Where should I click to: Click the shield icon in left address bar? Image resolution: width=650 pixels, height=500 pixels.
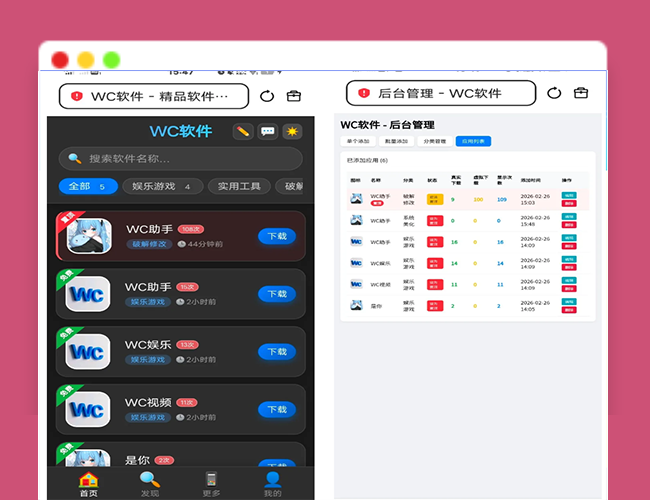coord(77,96)
